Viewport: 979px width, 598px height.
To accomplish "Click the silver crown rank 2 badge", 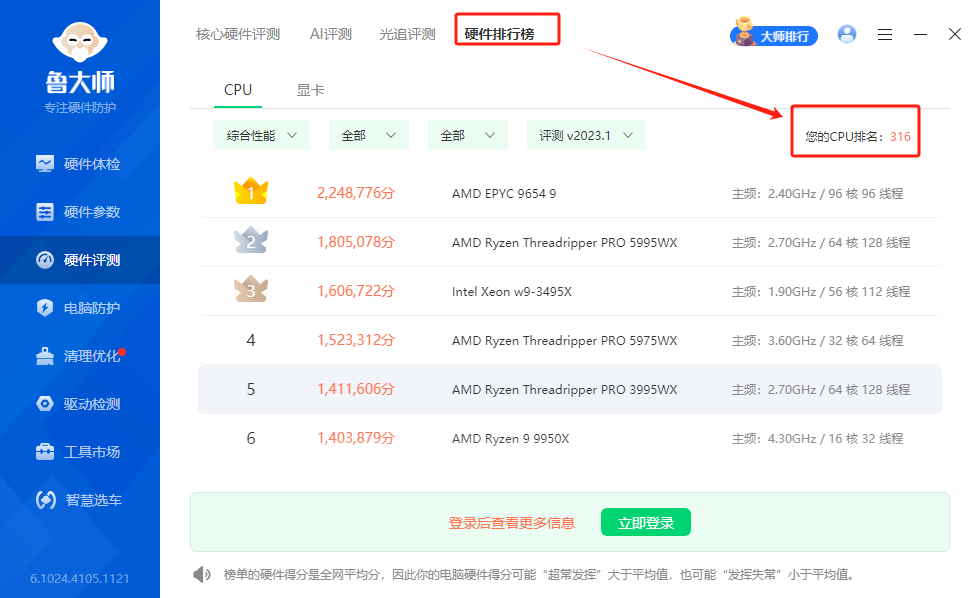I will (251, 240).
